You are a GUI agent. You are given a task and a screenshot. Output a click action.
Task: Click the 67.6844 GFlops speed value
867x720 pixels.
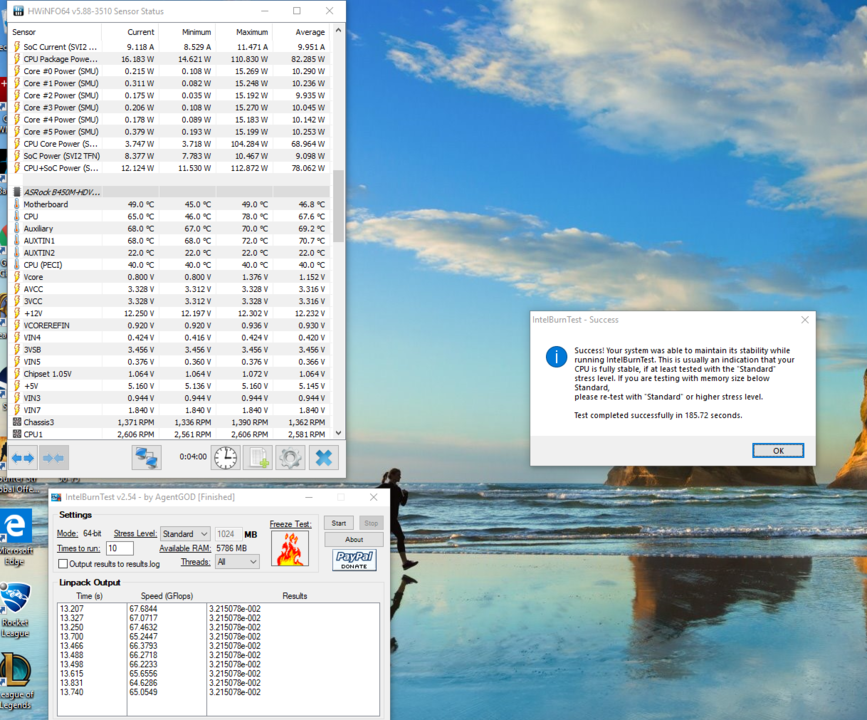point(143,609)
